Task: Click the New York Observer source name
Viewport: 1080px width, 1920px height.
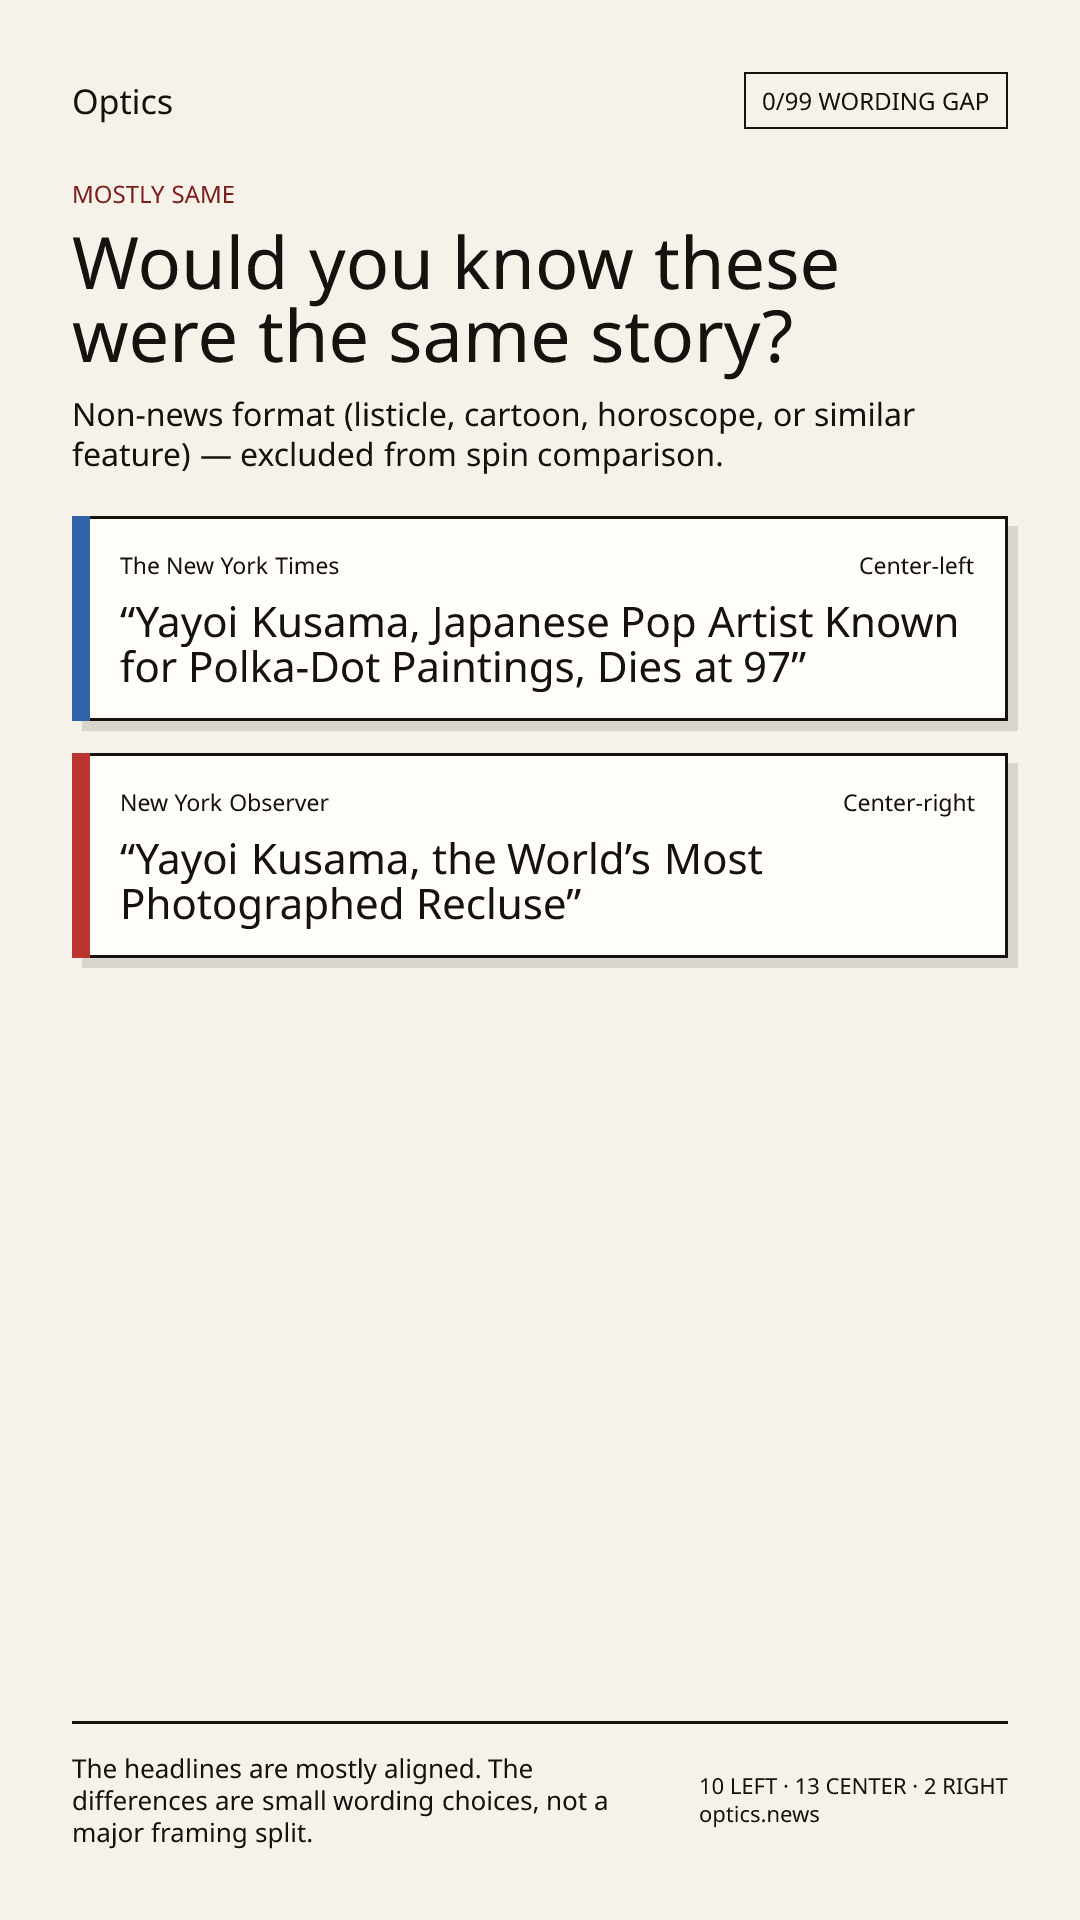Action: (x=224, y=803)
